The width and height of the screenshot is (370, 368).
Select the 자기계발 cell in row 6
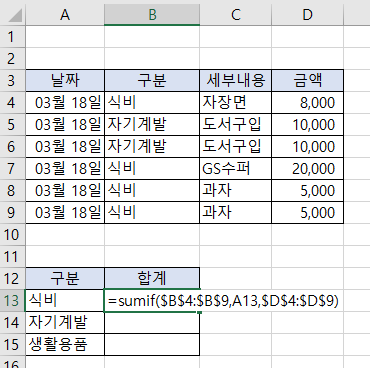152,147
